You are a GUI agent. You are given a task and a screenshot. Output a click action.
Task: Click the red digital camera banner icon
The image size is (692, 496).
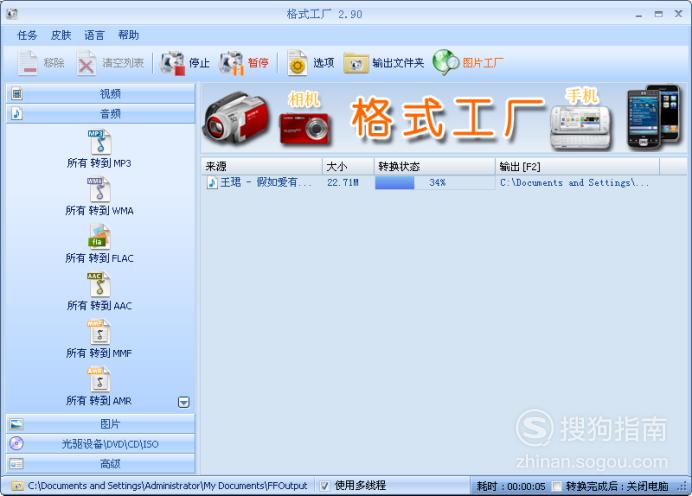[x=305, y=128]
